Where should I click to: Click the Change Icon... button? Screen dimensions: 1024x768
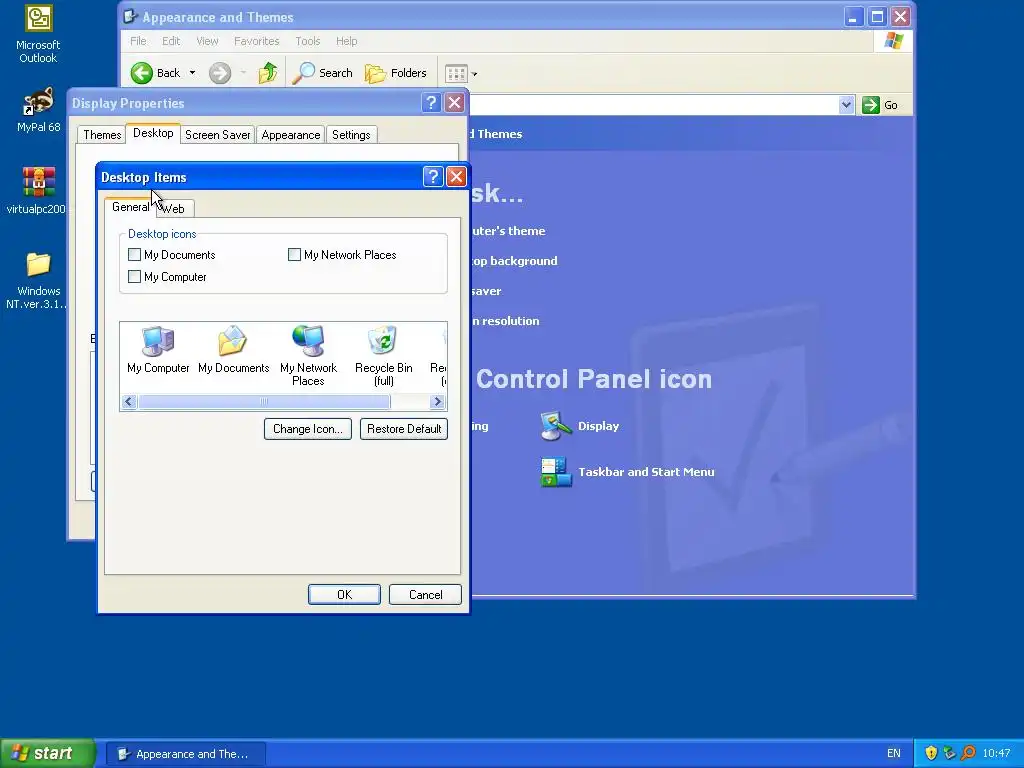[308, 429]
